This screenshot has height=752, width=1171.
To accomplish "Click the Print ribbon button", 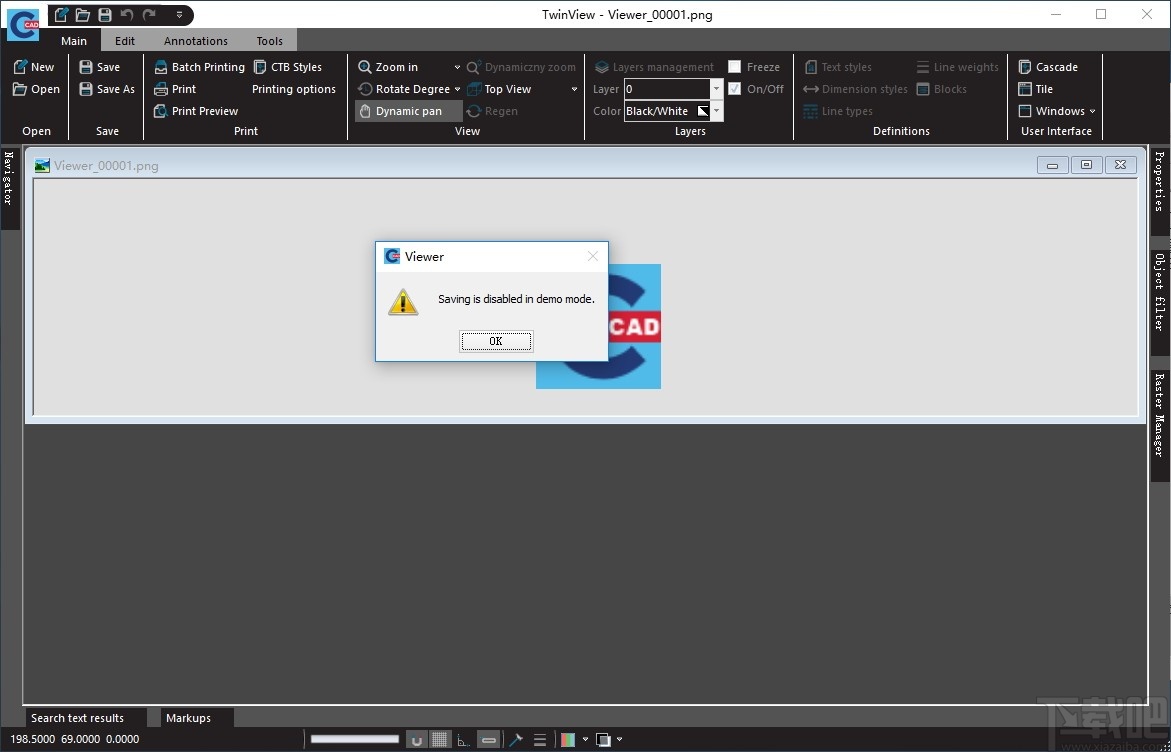I will (175, 89).
